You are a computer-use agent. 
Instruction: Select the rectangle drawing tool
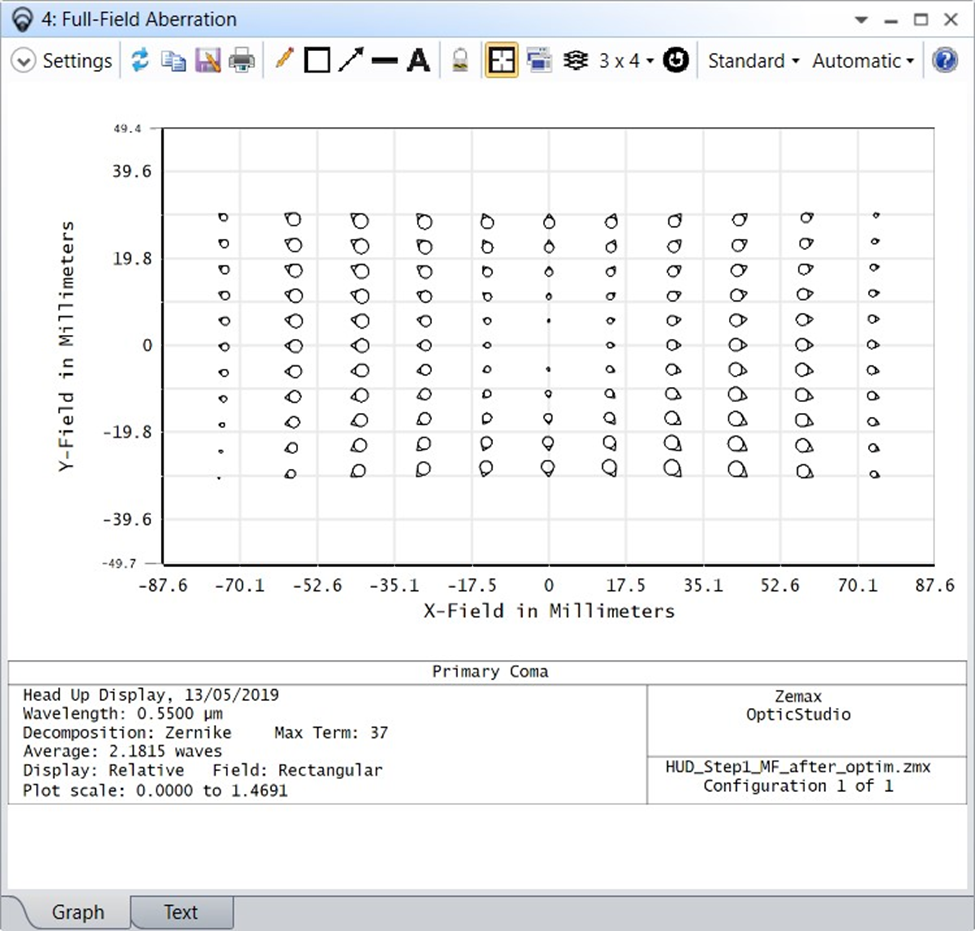[x=317, y=61]
